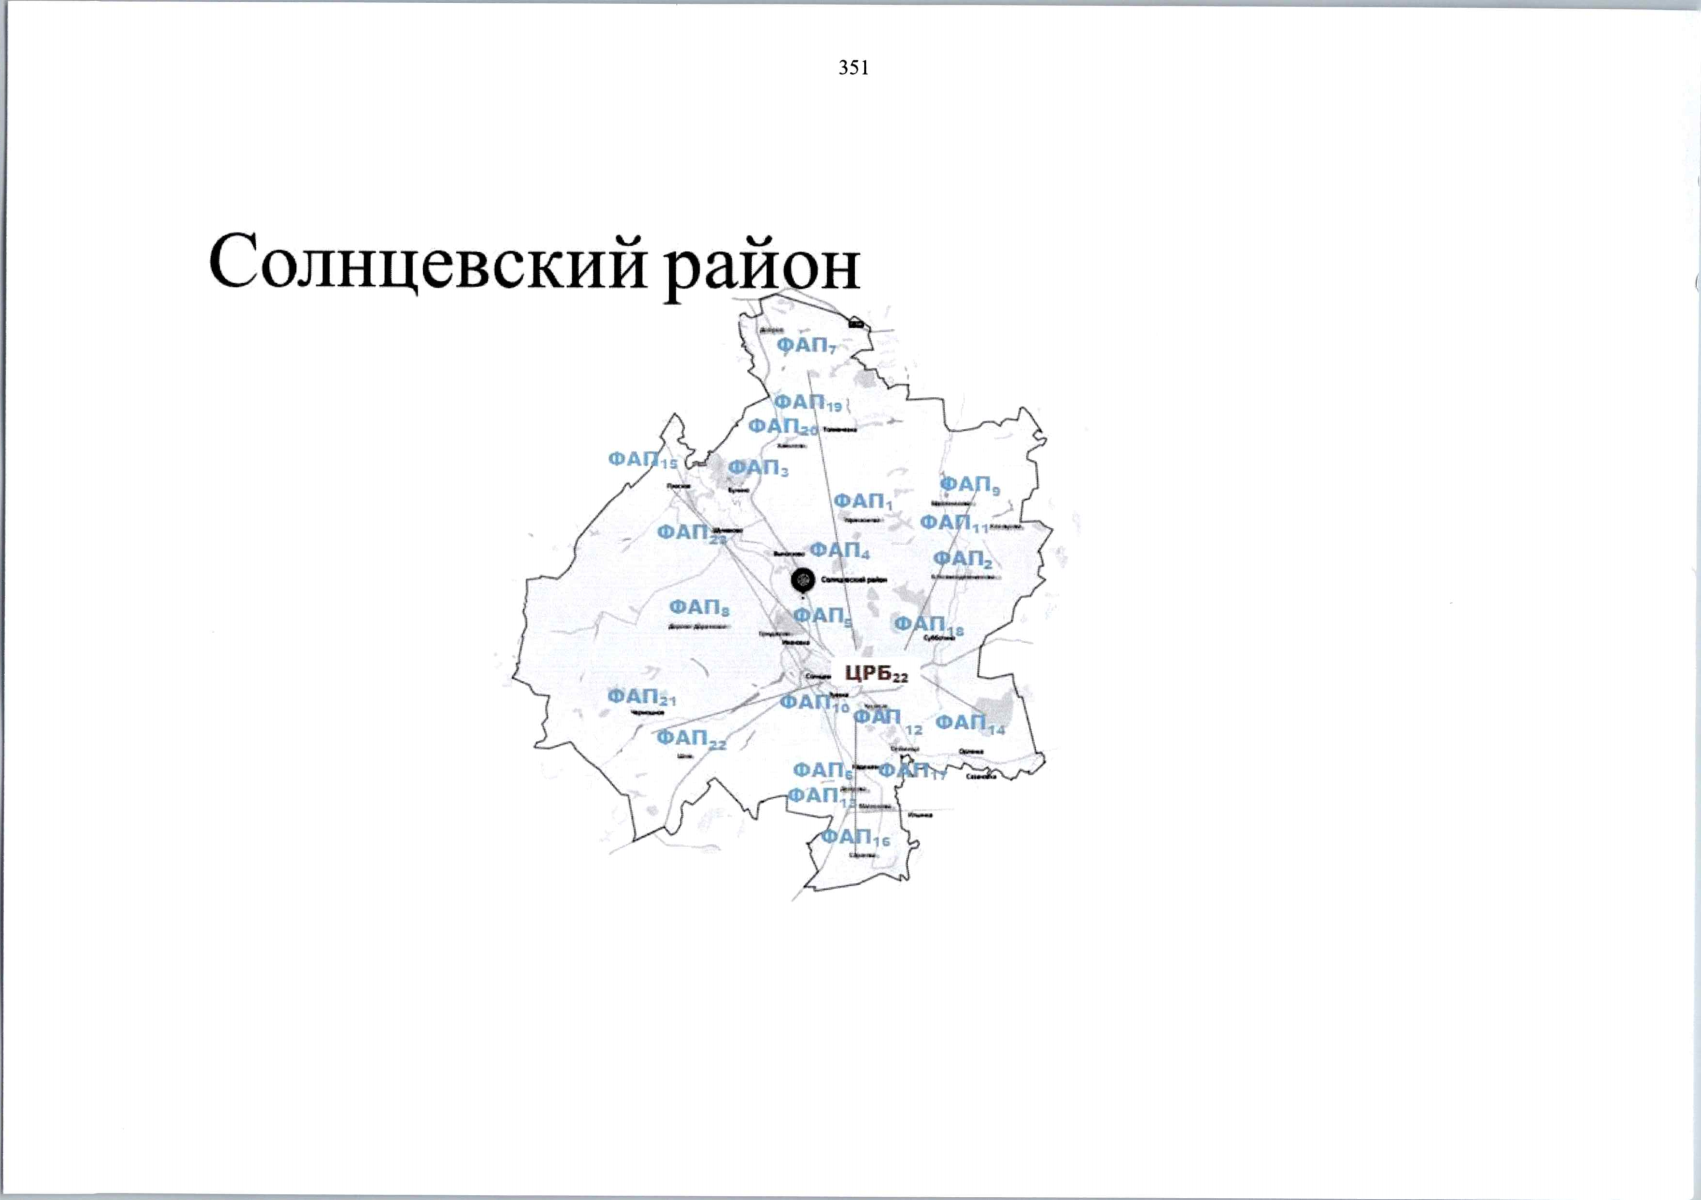Select the ФАП7 map label
This screenshot has width=1701, height=1200.
pos(806,346)
